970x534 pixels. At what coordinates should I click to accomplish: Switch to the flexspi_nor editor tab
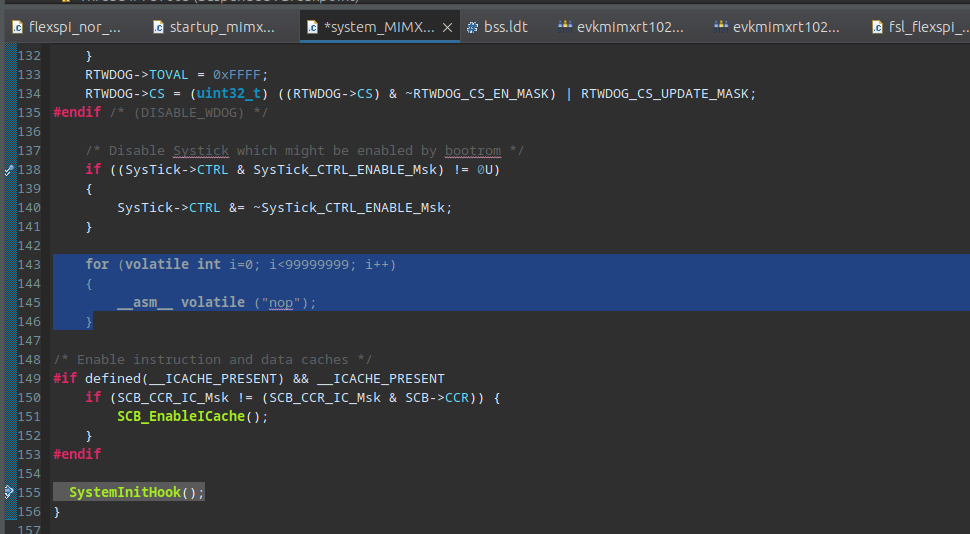tap(74, 28)
